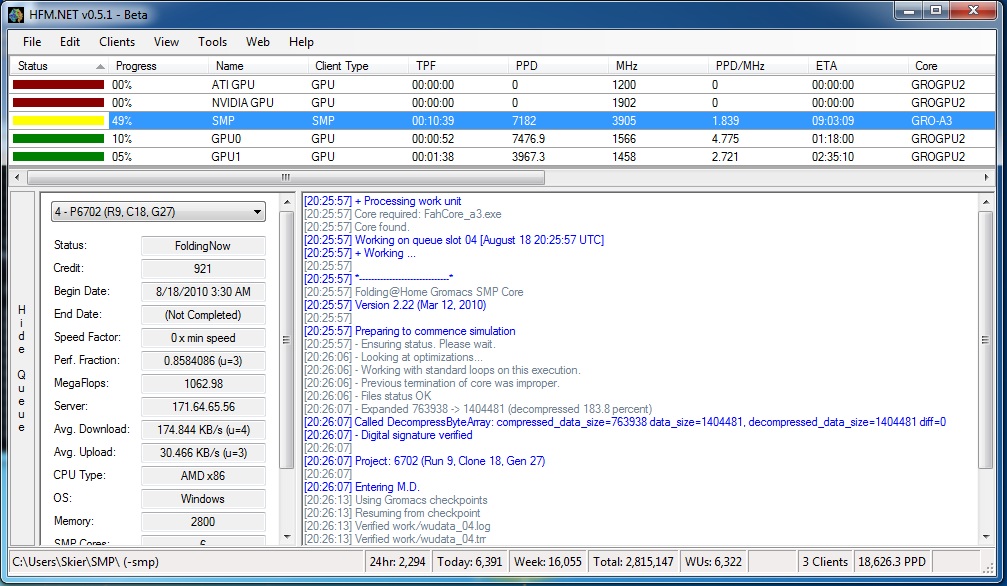This screenshot has width=1007, height=586.
Task: Click the green status bar for GPU0
Action: coord(58,139)
